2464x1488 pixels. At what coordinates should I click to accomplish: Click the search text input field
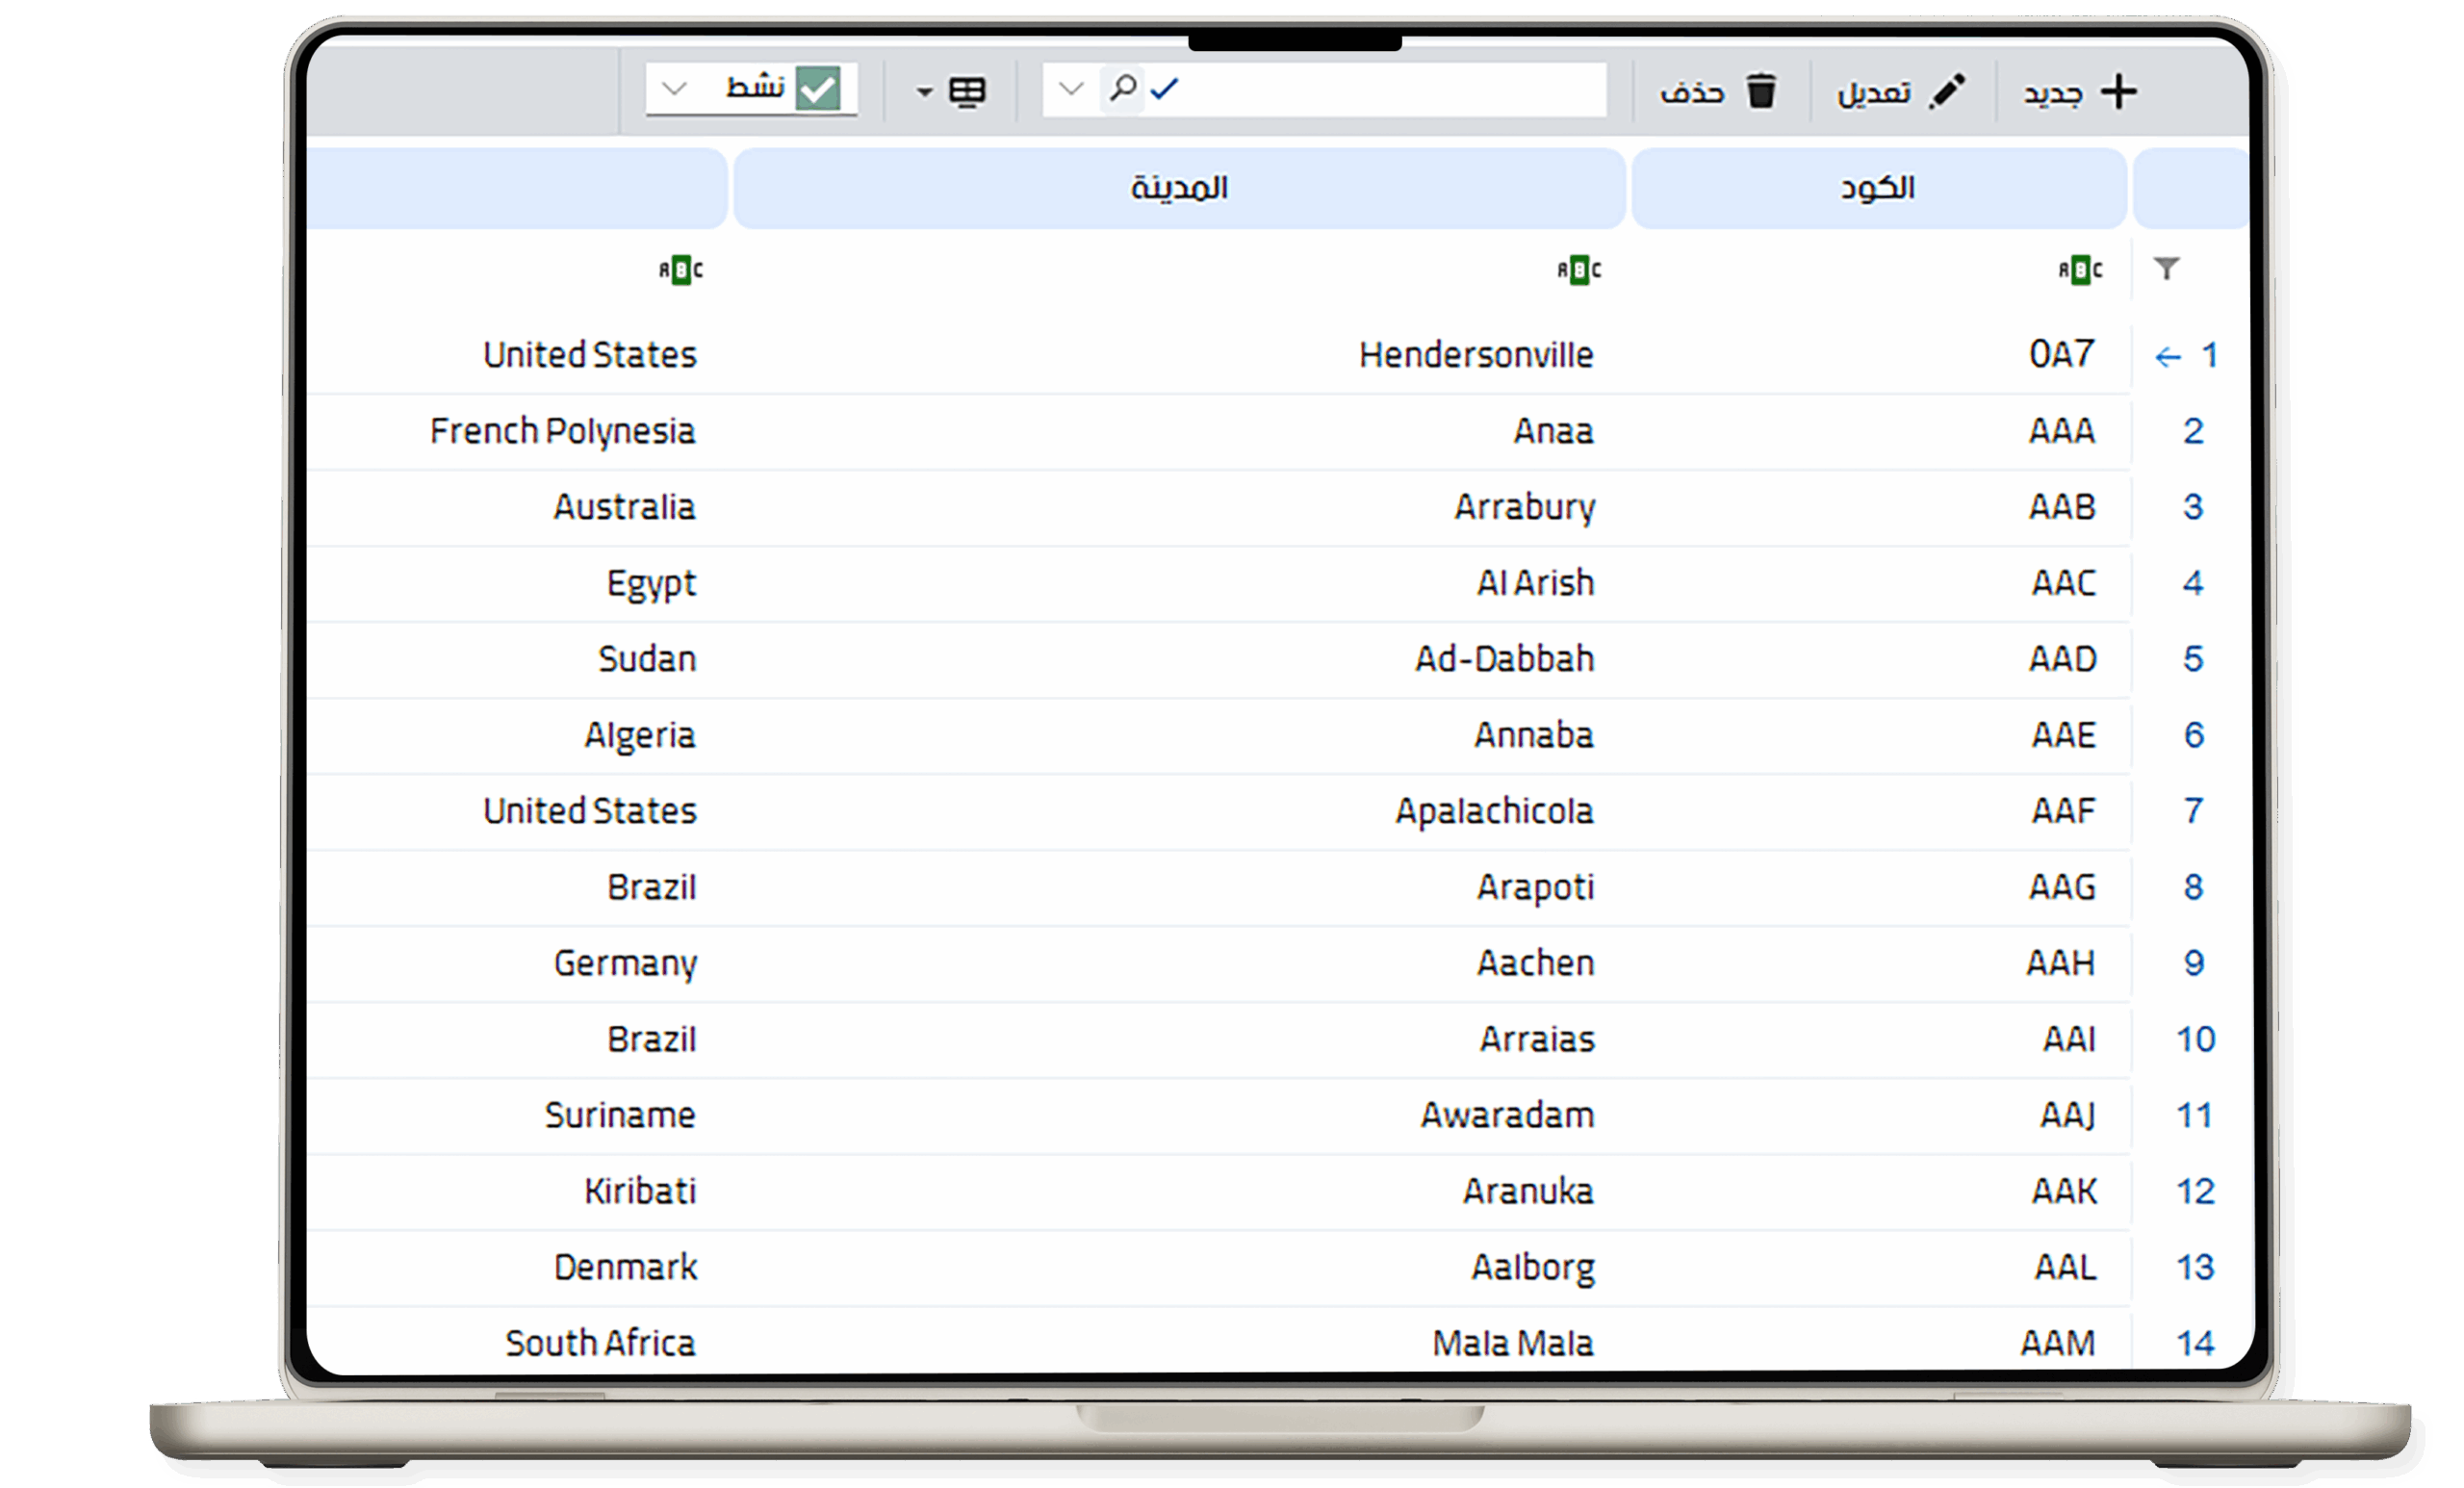1390,89
